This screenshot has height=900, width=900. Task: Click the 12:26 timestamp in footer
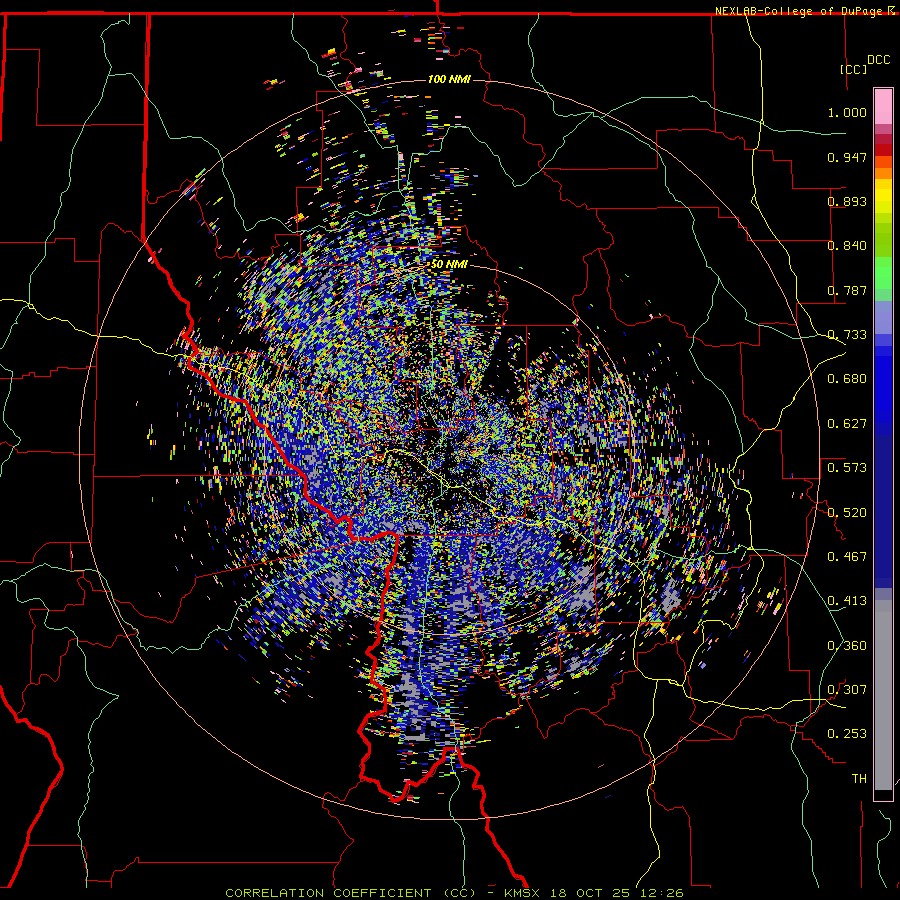[662, 893]
